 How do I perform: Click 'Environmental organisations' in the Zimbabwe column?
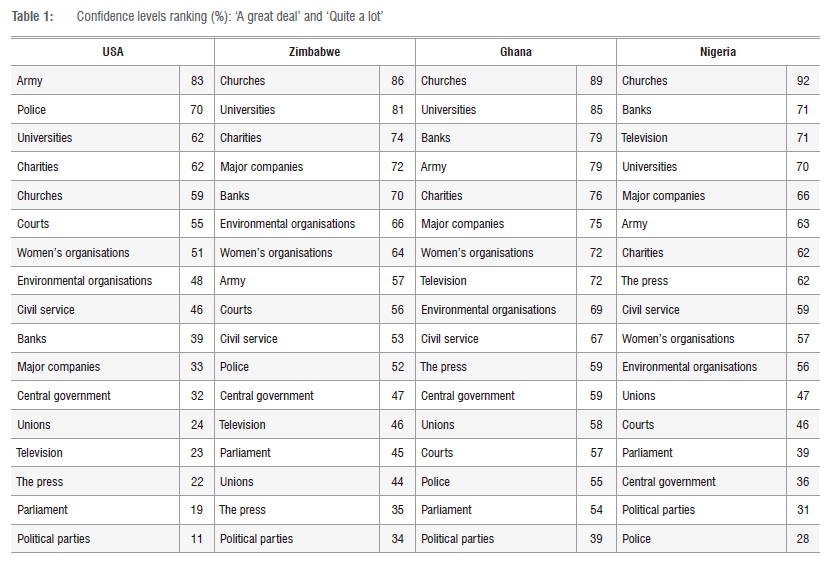[x=287, y=224]
